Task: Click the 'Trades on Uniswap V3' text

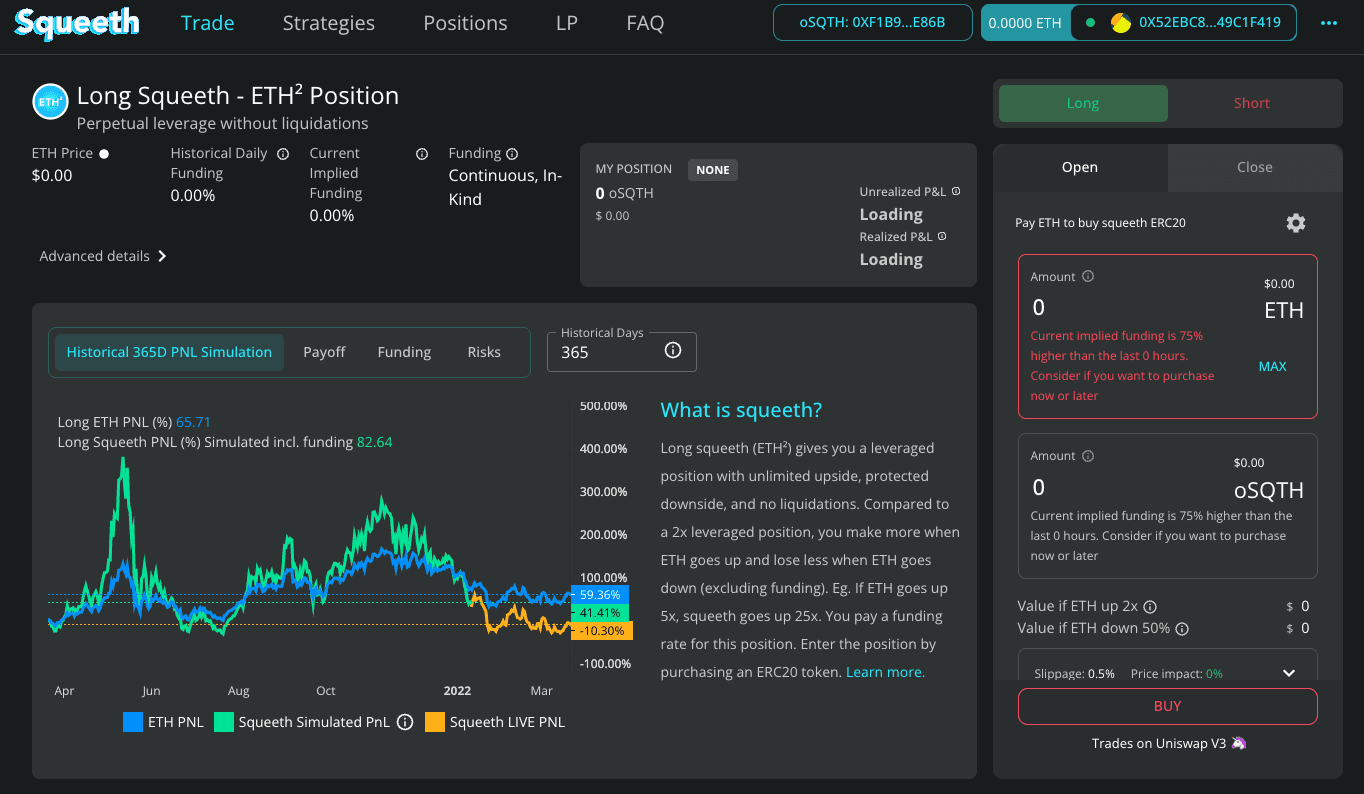Action: click(x=1160, y=743)
